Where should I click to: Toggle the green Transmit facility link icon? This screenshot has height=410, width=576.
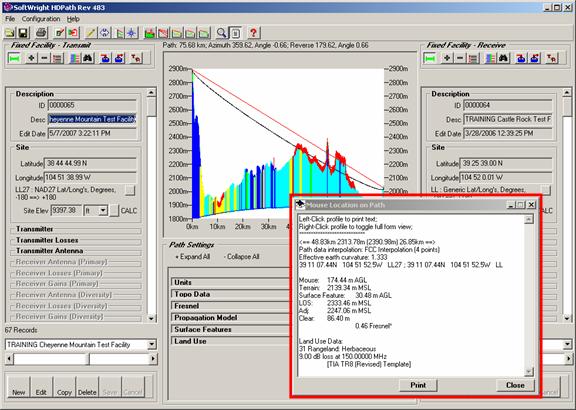pyautogui.click(x=14, y=58)
